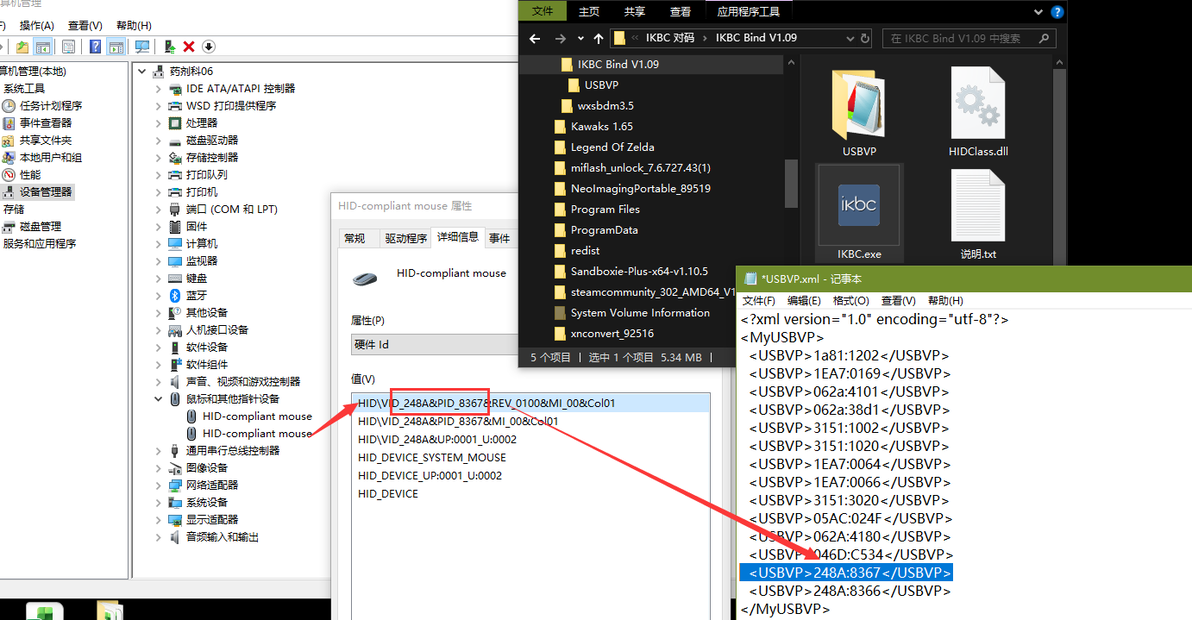Viewport: 1192px width, 620px height.
Task: Select the 通用串行总线控制器 device category
Action: [x=233, y=451]
